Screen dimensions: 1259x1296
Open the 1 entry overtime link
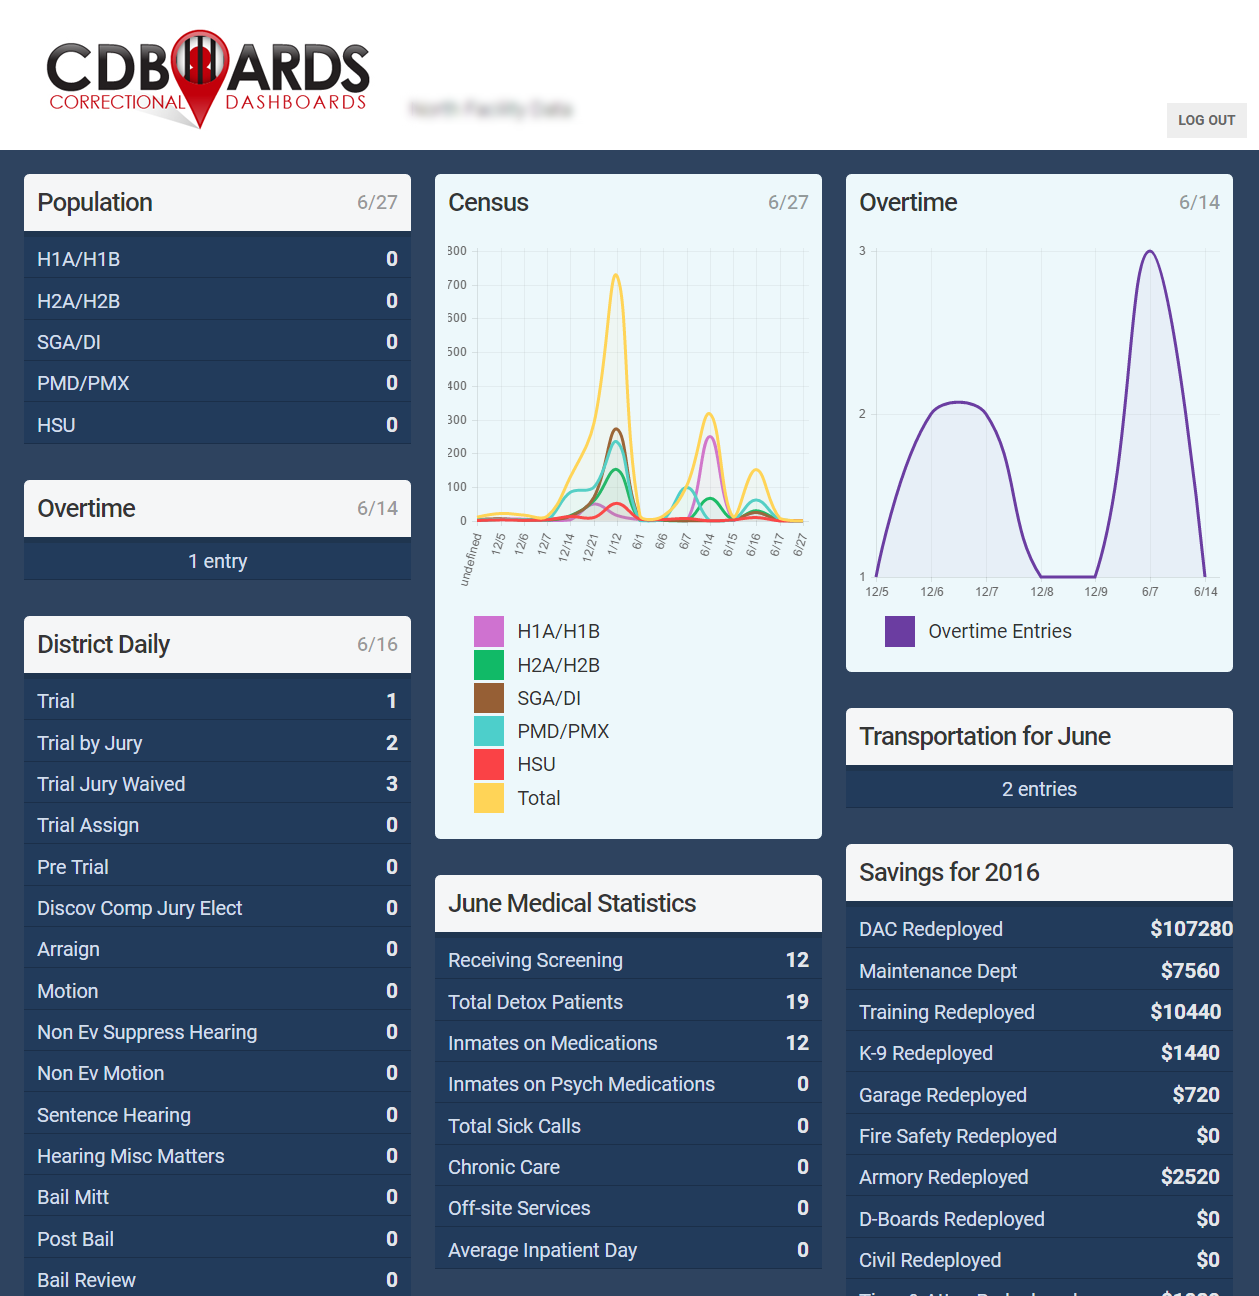point(217,561)
